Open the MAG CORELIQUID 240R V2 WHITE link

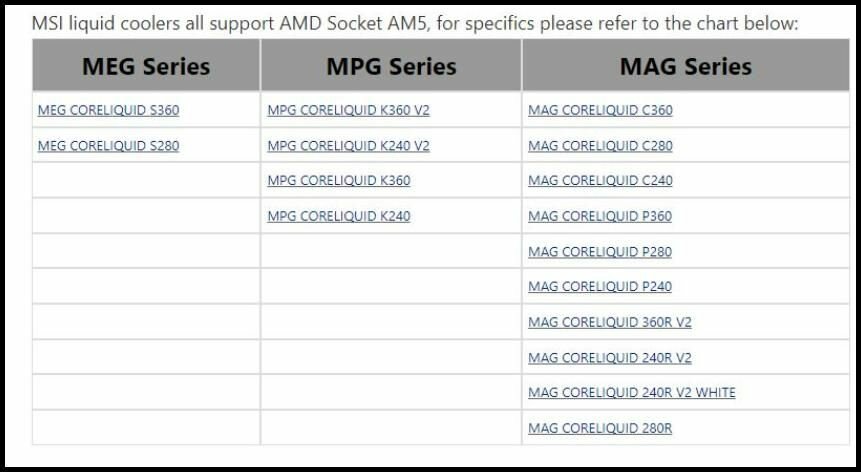click(x=631, y=392)
